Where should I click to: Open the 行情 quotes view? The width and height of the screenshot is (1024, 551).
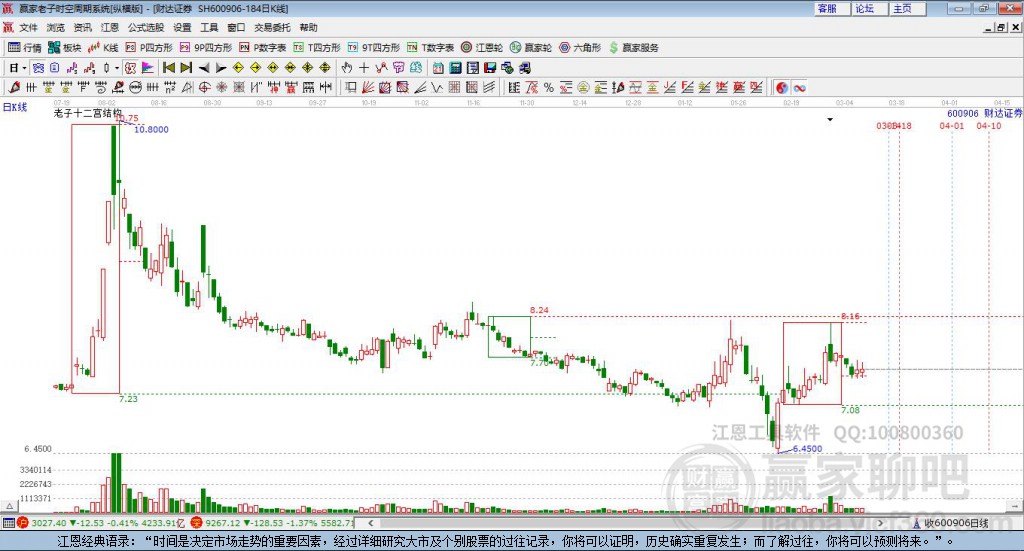coord(25,48)
